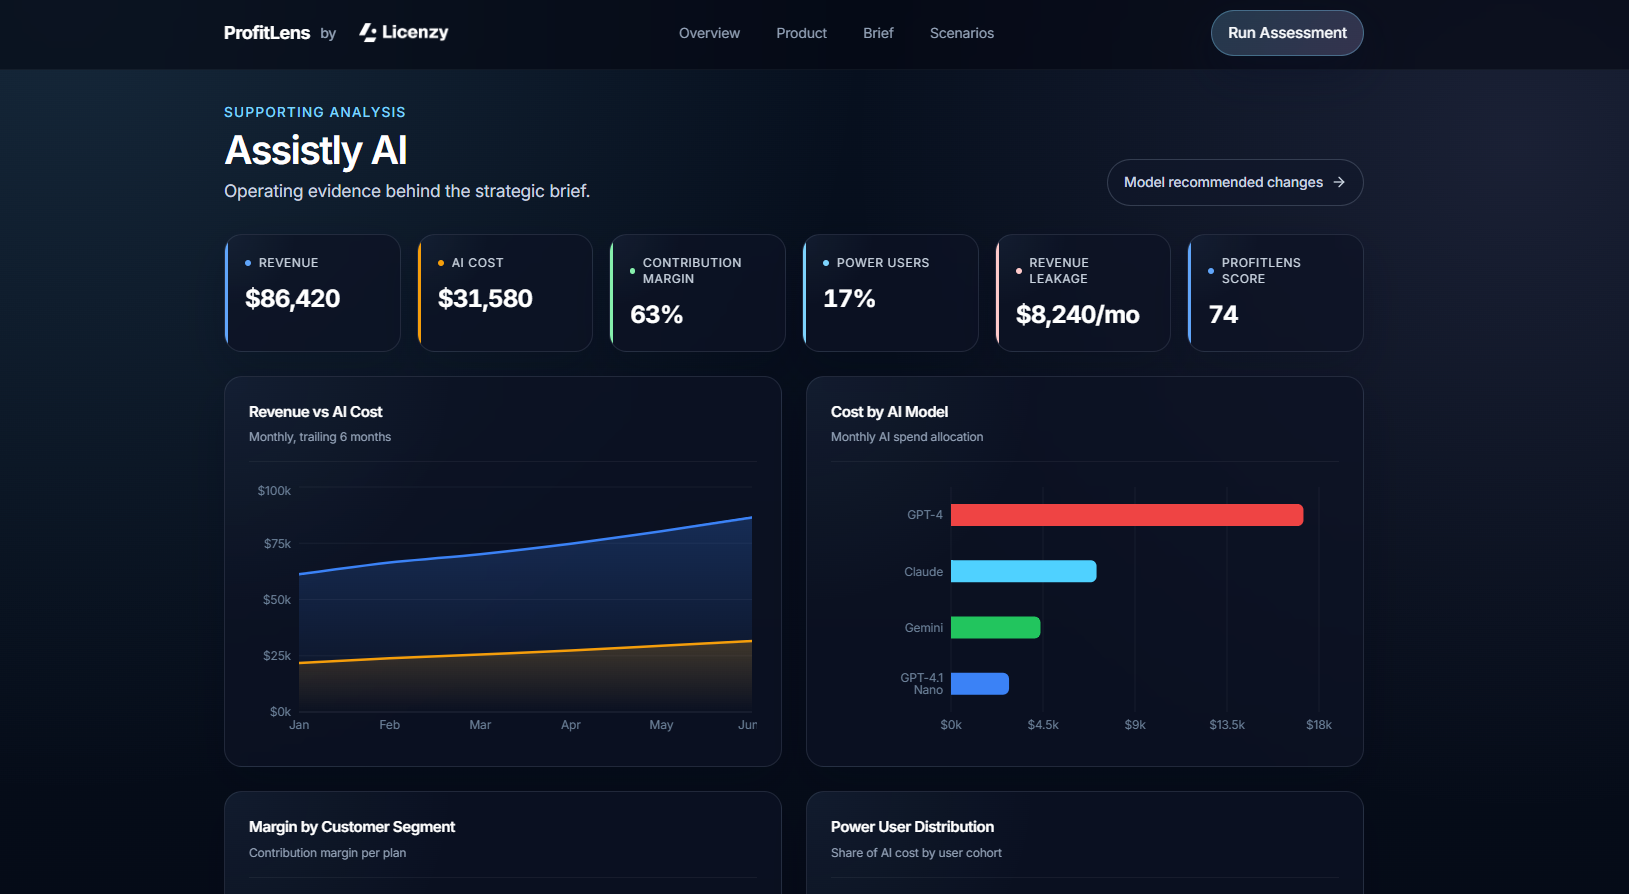Image resolution: width=1629 pixels, height=894 pixels.
Task: Switch to the Scenarios nav item
Action: 962,33
